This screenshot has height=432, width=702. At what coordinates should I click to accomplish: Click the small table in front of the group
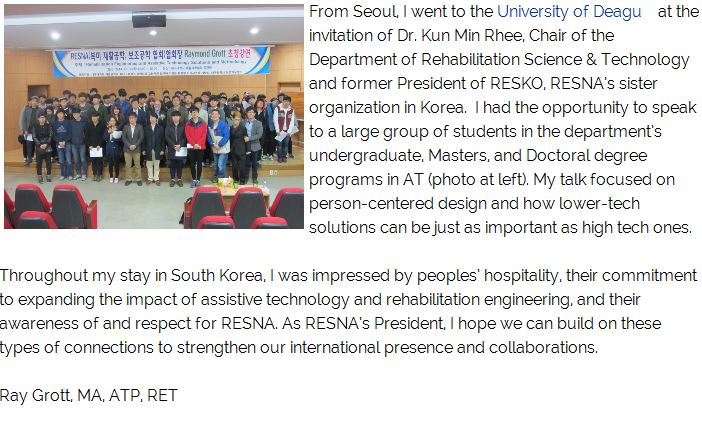point(242,188)
